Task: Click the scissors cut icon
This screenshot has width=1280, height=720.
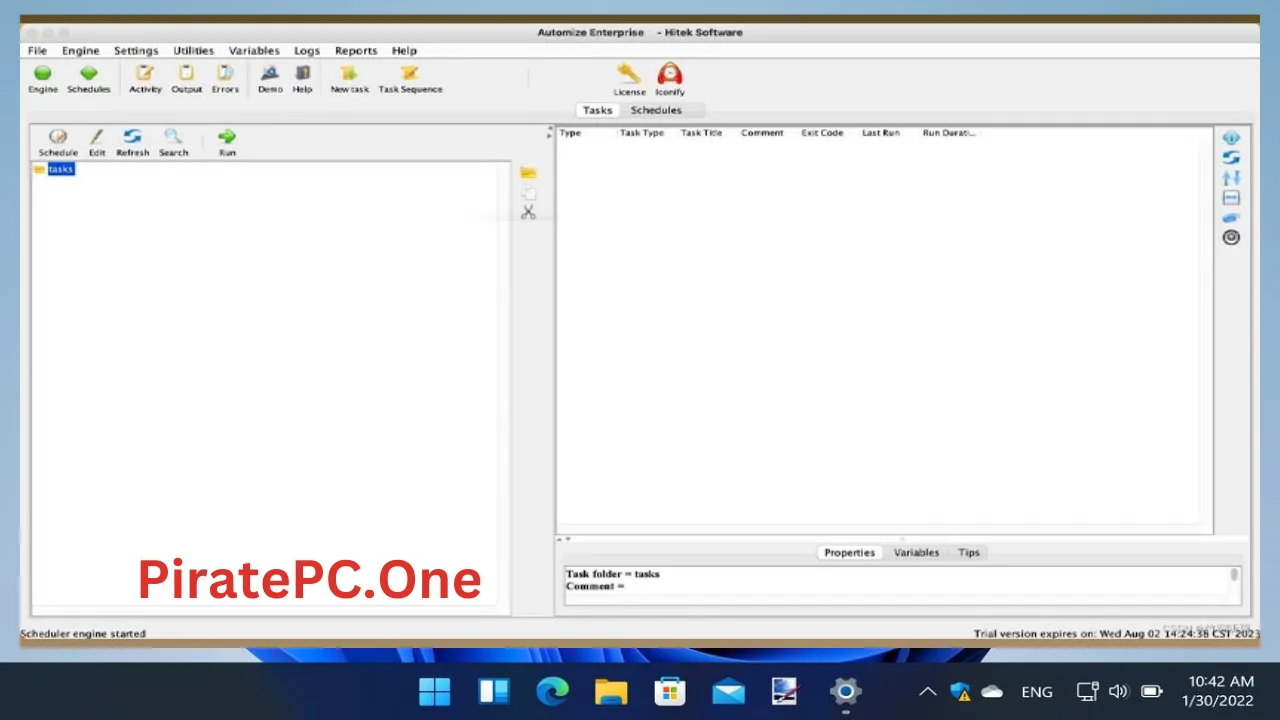Action: tap(528, 212)
